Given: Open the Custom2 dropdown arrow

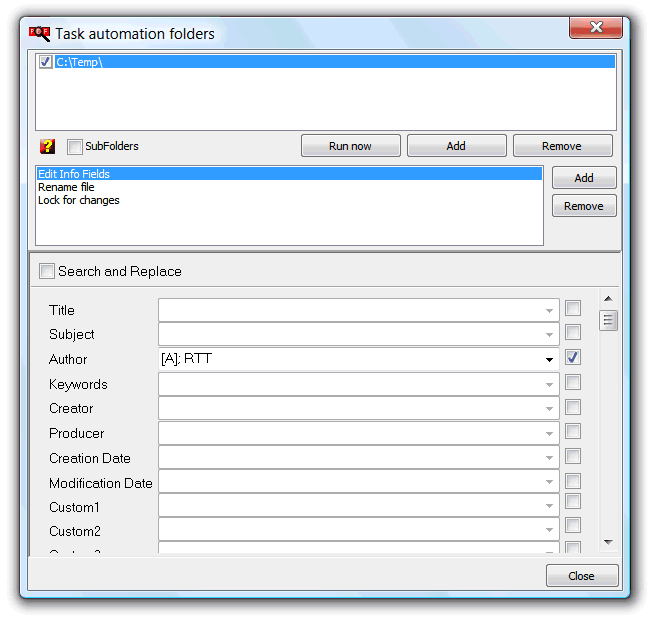Looking at the screenshot, I should tap(549, 530).
